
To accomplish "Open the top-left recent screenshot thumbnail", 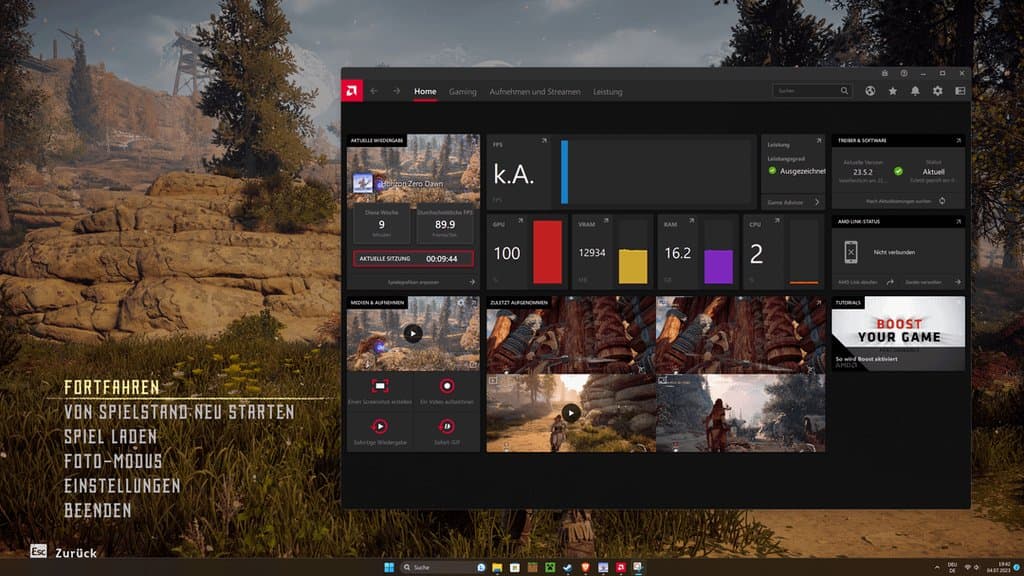I will tap(571, 335).
